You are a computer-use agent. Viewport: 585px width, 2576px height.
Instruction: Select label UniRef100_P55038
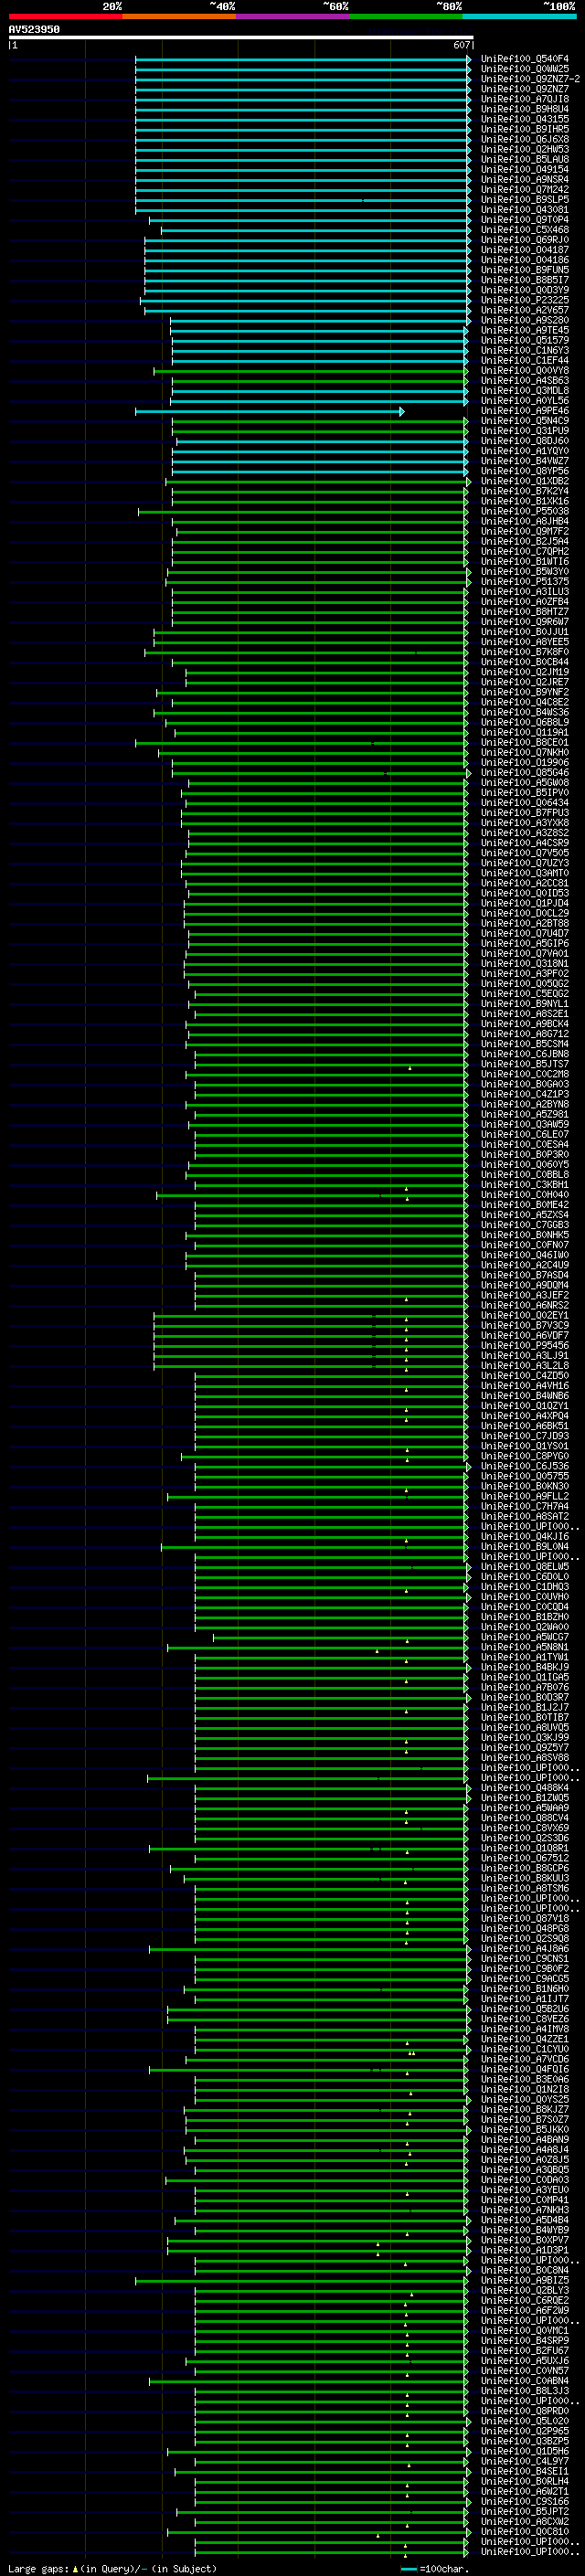[525, 511]
